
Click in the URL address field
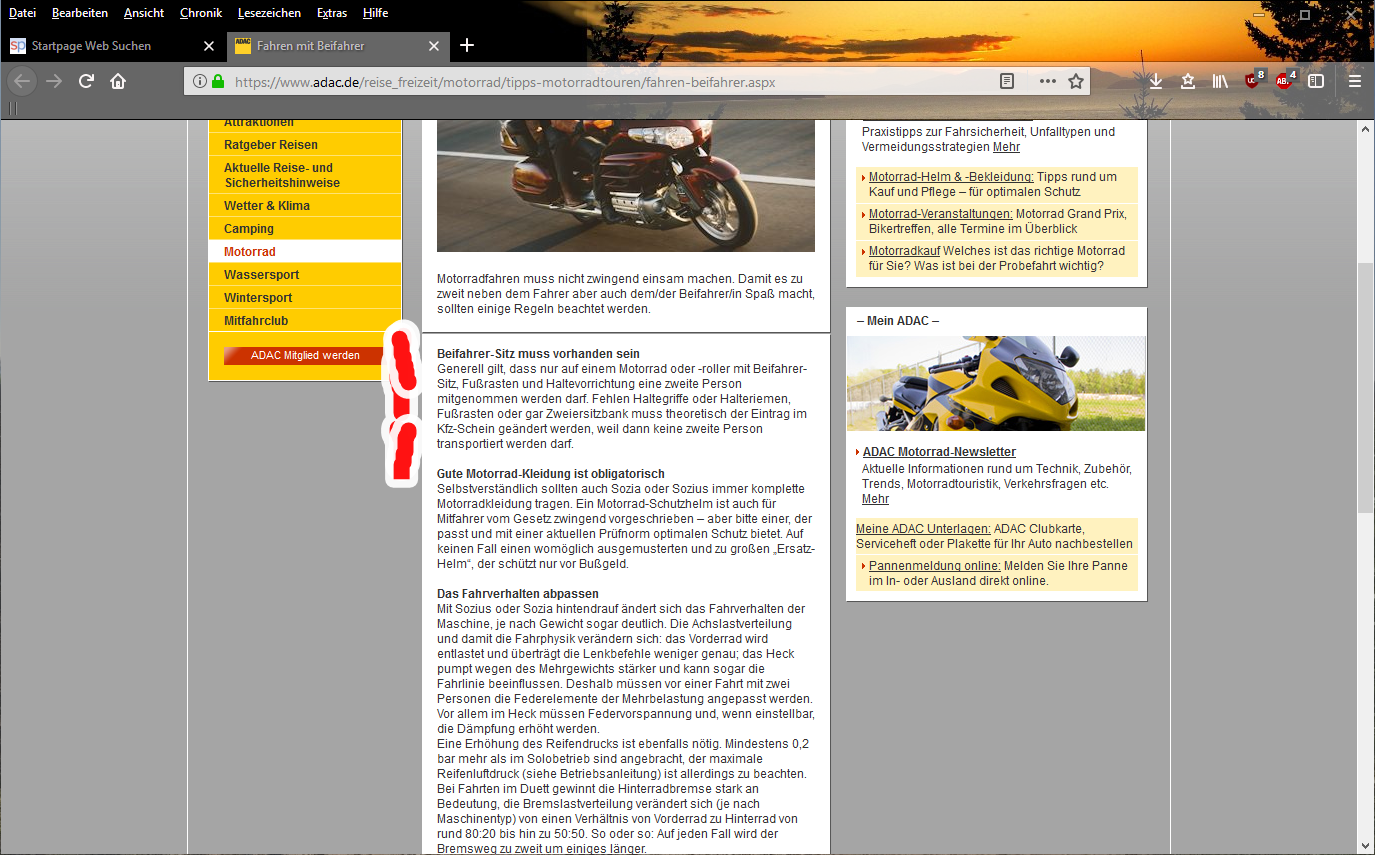[x=600, y=81]
